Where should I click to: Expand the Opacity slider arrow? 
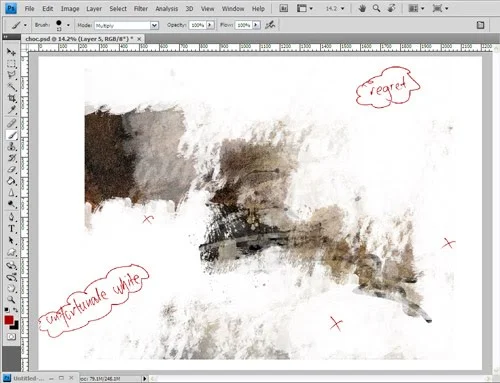(210, 25)
